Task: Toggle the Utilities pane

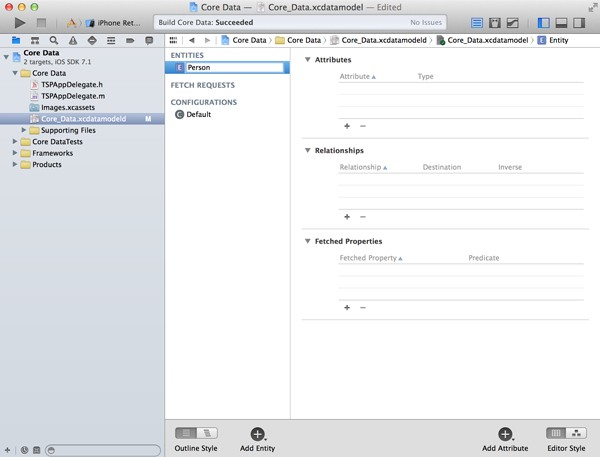Action: 579,23
